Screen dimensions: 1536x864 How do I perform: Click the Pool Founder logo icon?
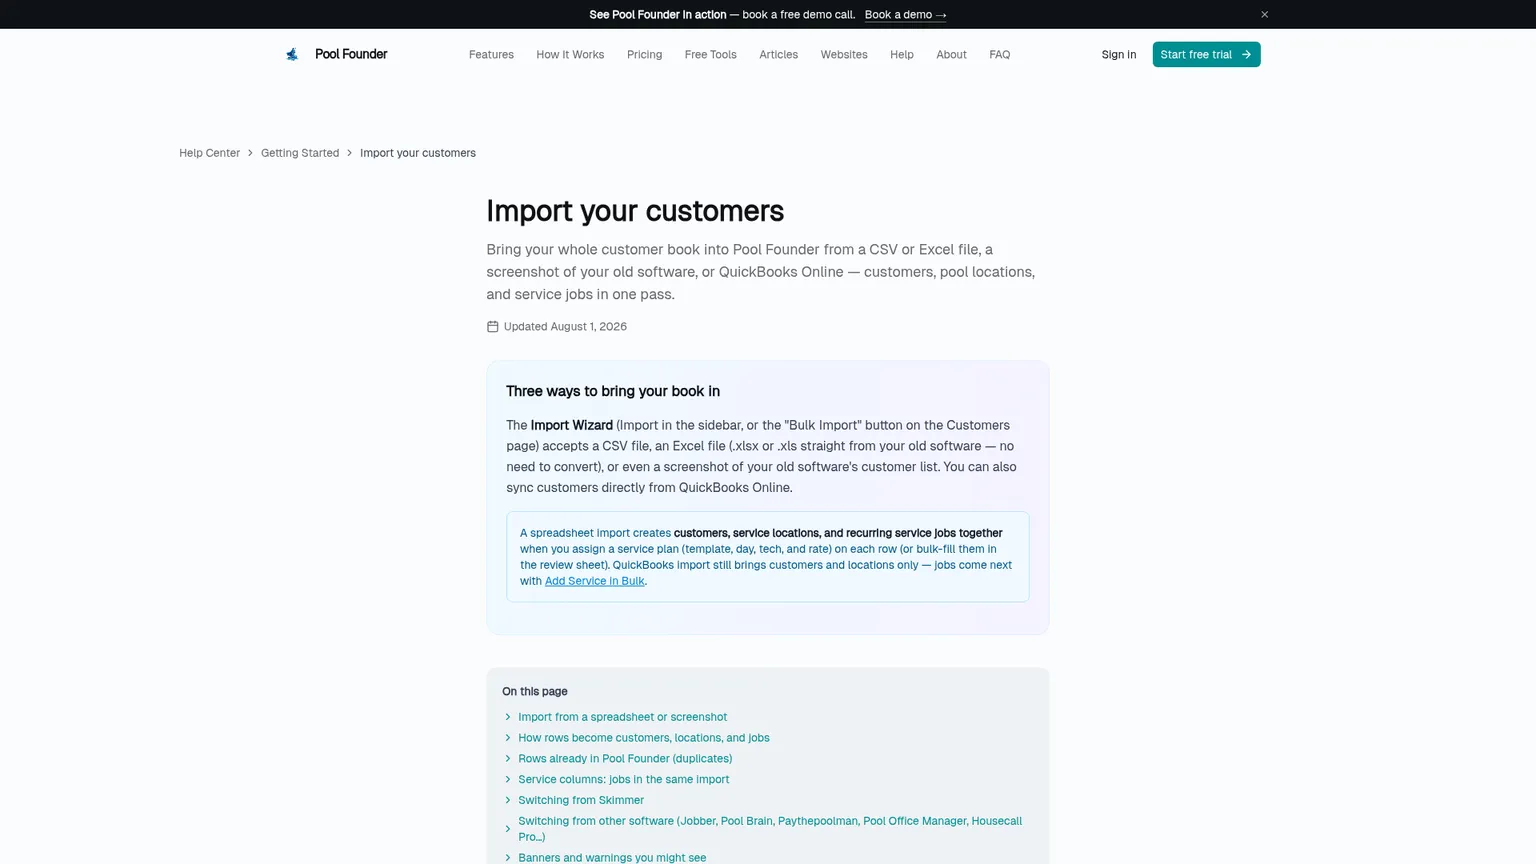coord(292,54)
